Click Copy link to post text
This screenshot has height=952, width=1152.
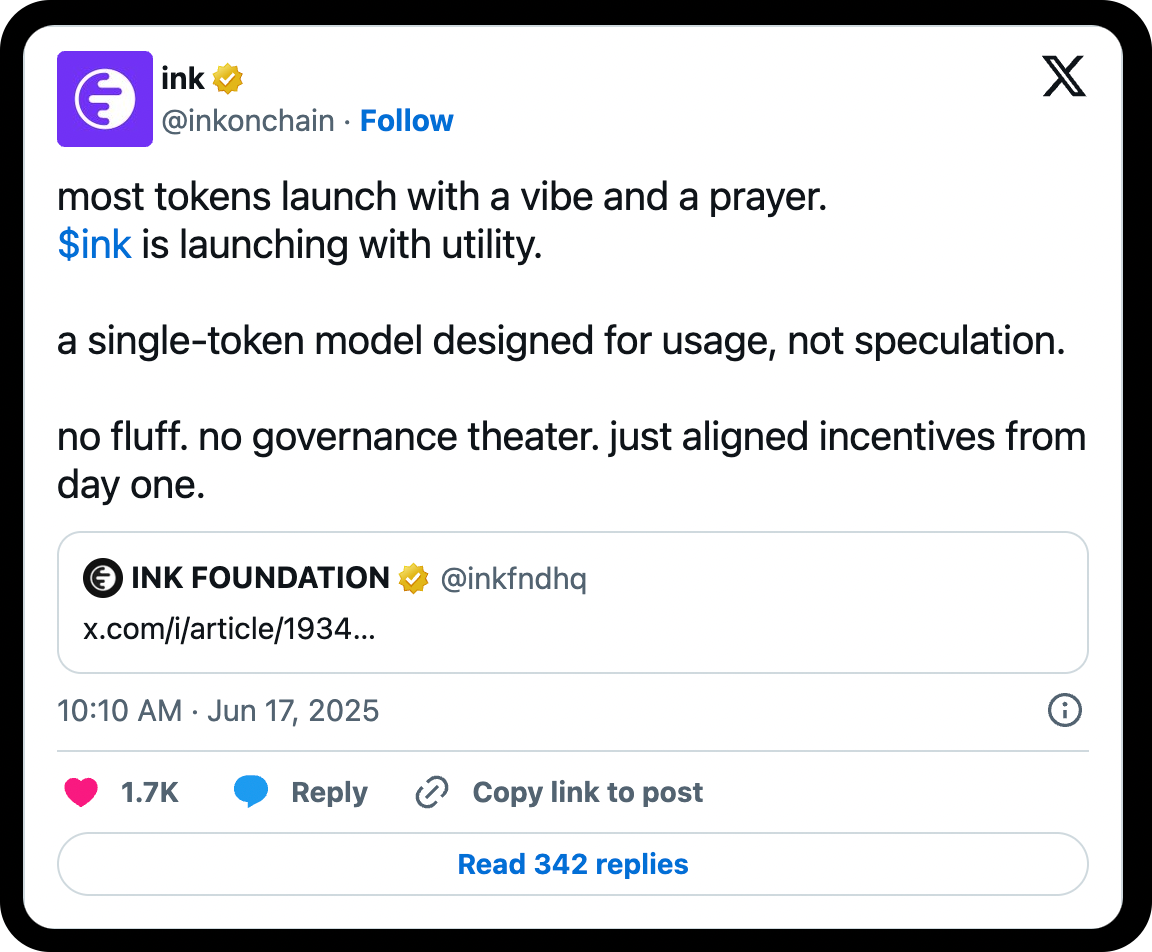[x=588, y=793]
